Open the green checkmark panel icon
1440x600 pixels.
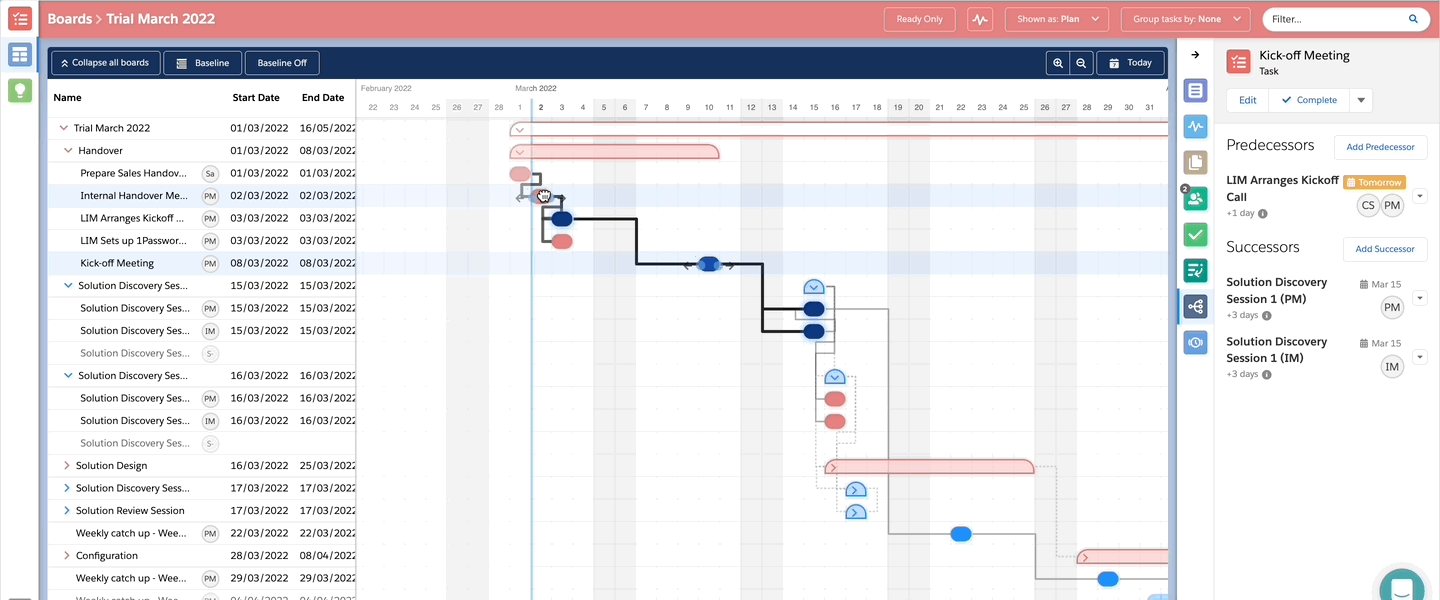[x=1195, y=235]
